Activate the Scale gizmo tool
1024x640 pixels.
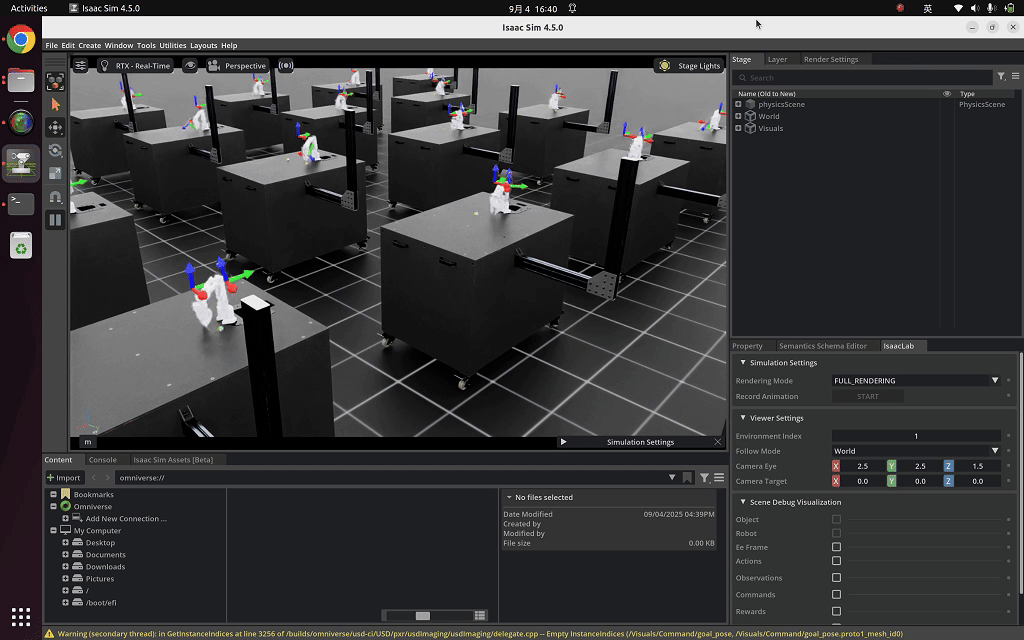(x=56, y=173)
